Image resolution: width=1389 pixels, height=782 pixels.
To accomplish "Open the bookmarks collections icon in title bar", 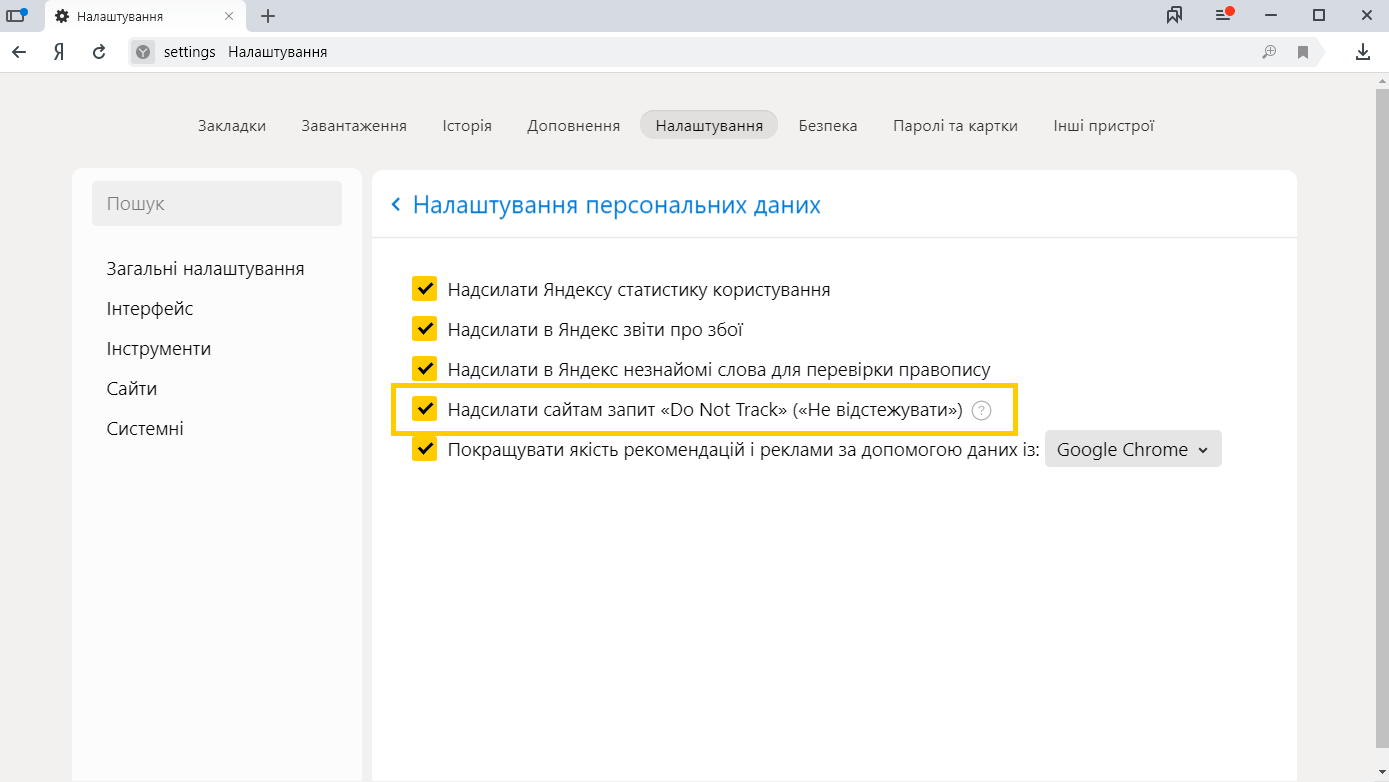I will coord(1175,15).
